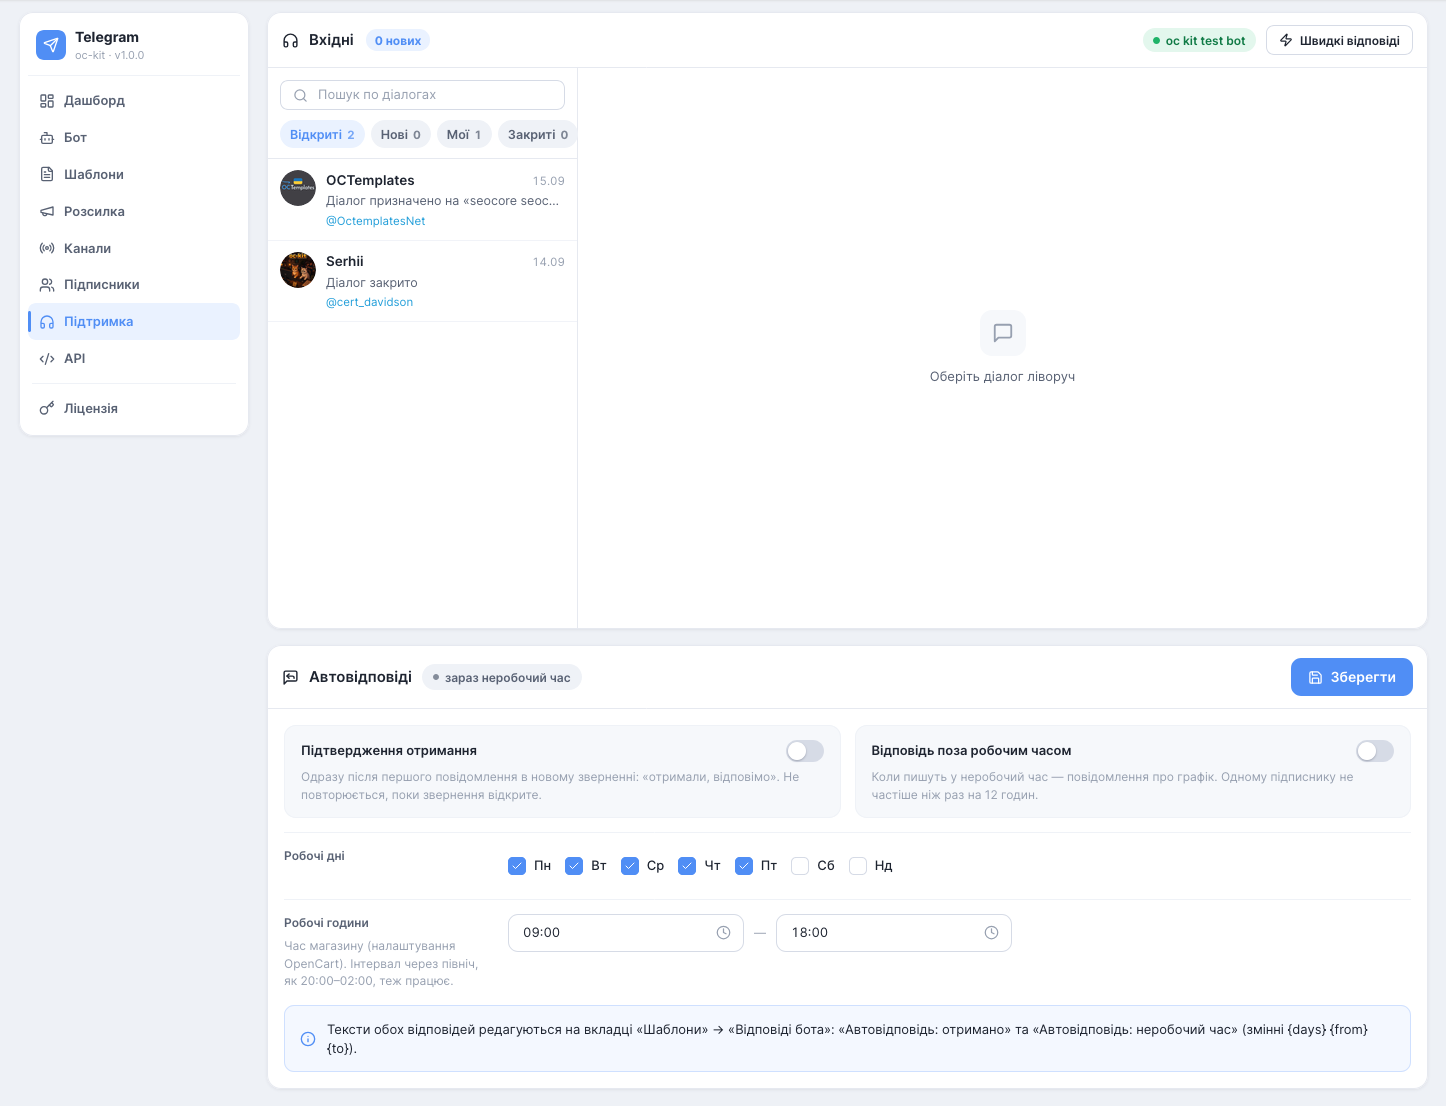Uncheck the Чт working day checkbox
The image size is (1446, 1106).
coord(687,866)
